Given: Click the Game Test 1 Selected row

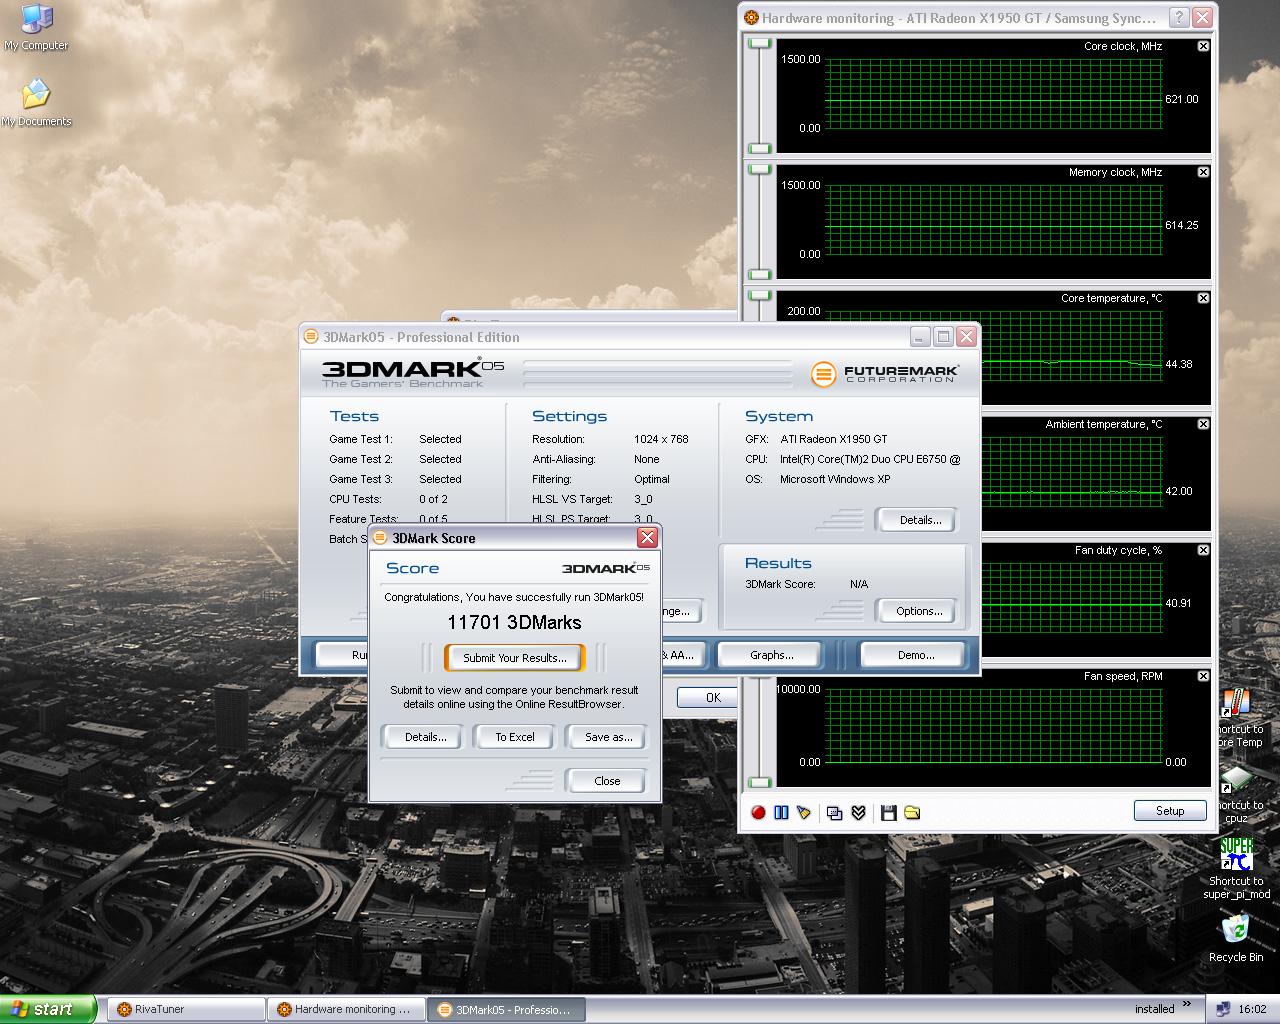Looking at the screenshot, I should click(x=395, y=439).
